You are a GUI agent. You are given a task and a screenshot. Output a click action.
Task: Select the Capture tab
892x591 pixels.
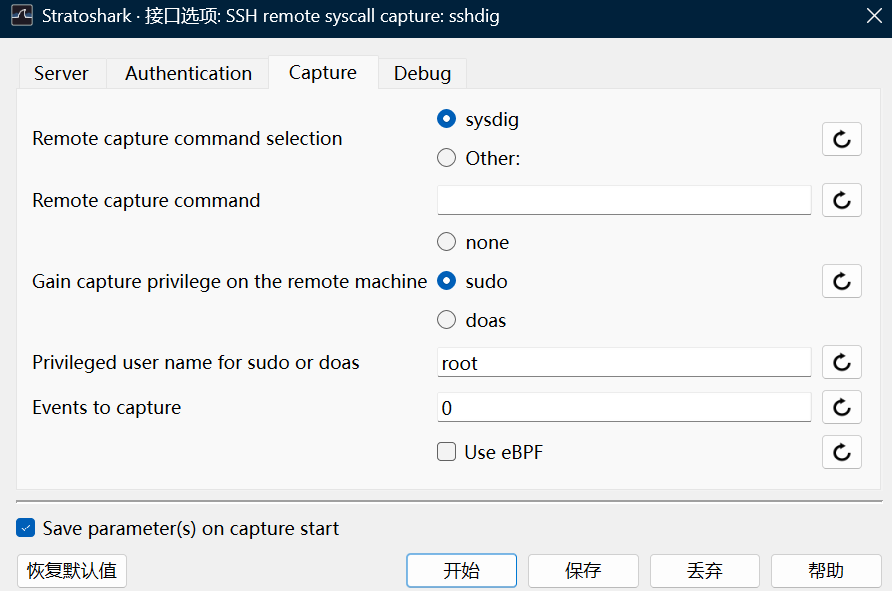tap(323, 72)
